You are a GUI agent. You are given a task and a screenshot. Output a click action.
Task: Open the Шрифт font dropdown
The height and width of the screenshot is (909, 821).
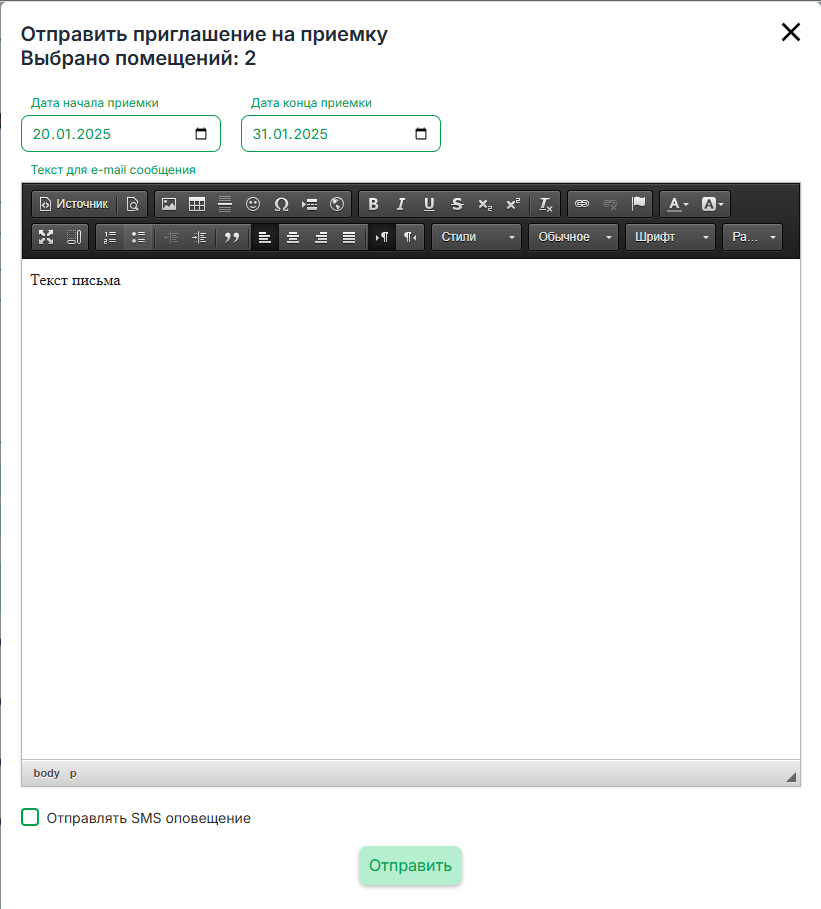coord(670,237)
